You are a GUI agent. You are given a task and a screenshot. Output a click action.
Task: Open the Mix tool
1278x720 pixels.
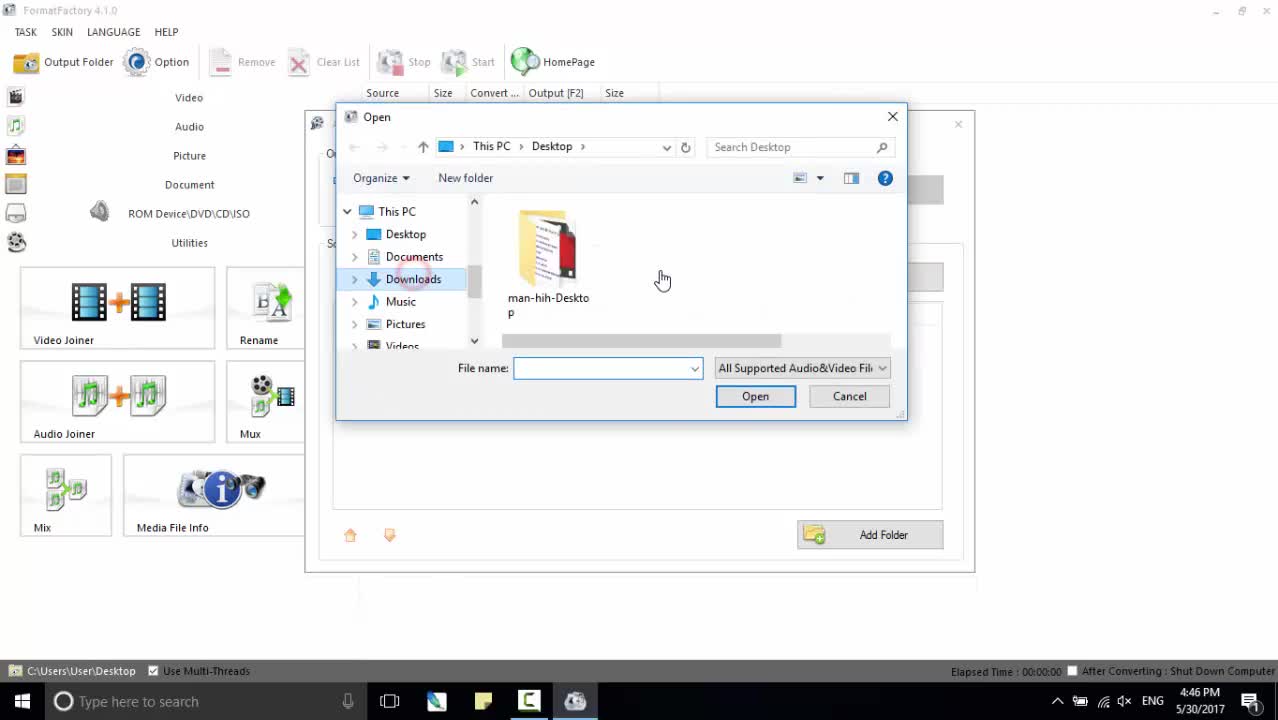pos(66,495)
